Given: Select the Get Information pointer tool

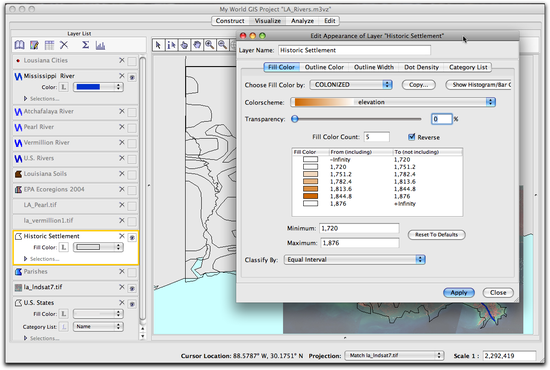Looking at the screenshot, I should pyautogui.click(x=172, y=45).
